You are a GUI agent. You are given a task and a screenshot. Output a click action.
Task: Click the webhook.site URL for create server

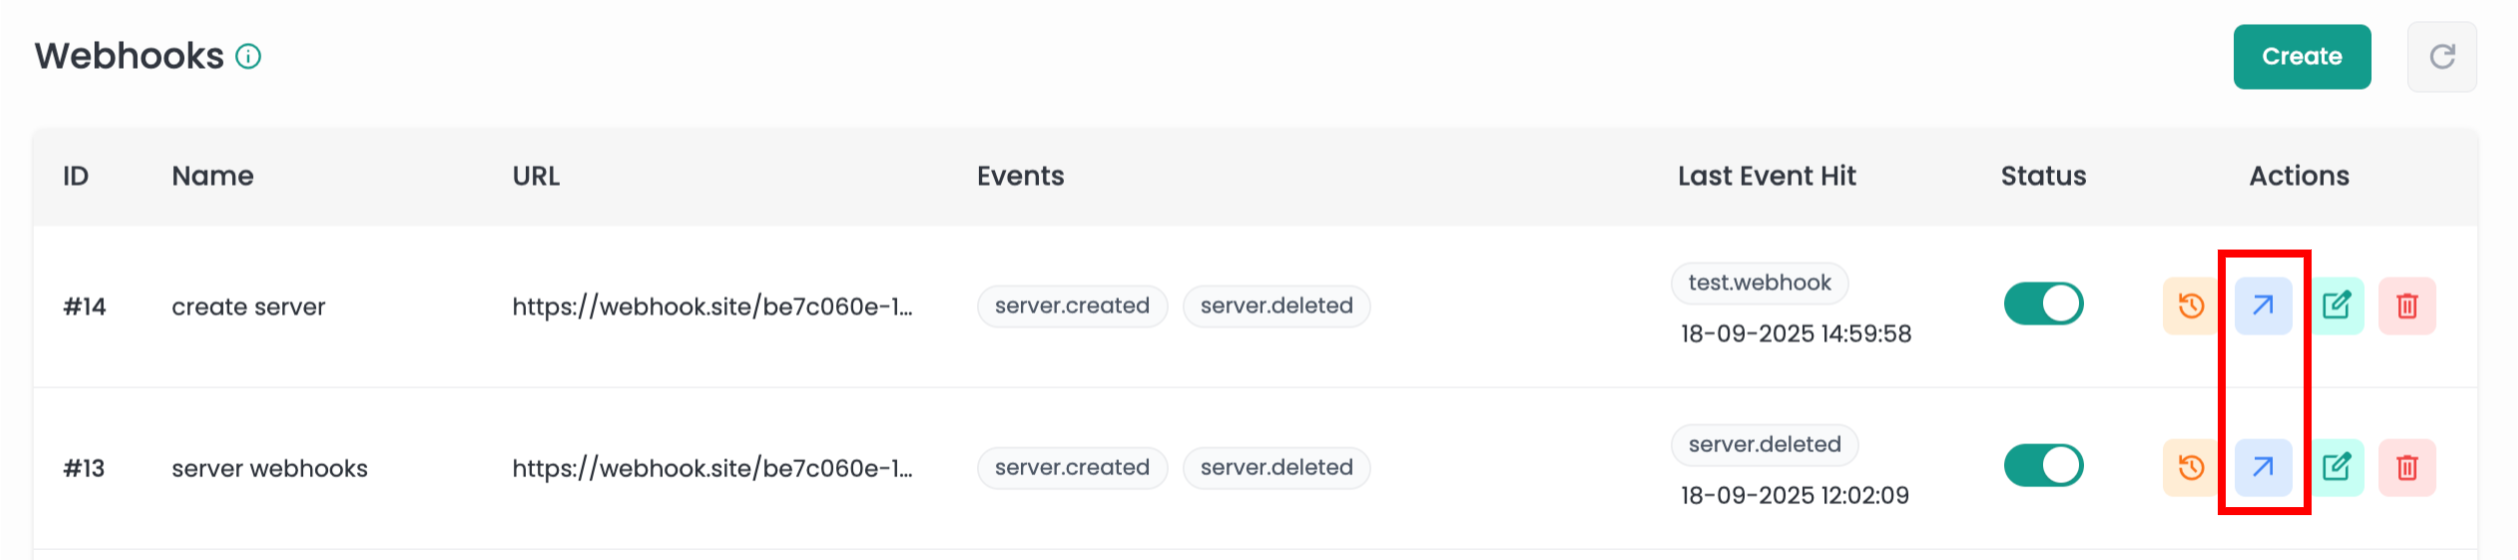(712, 307)
